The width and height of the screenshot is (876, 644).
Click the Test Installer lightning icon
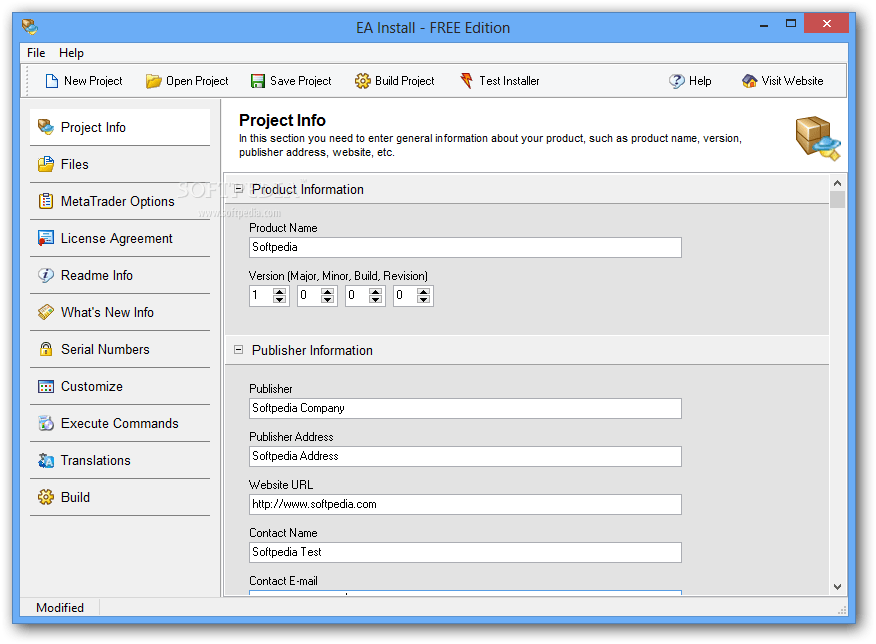tap(466, 81)
